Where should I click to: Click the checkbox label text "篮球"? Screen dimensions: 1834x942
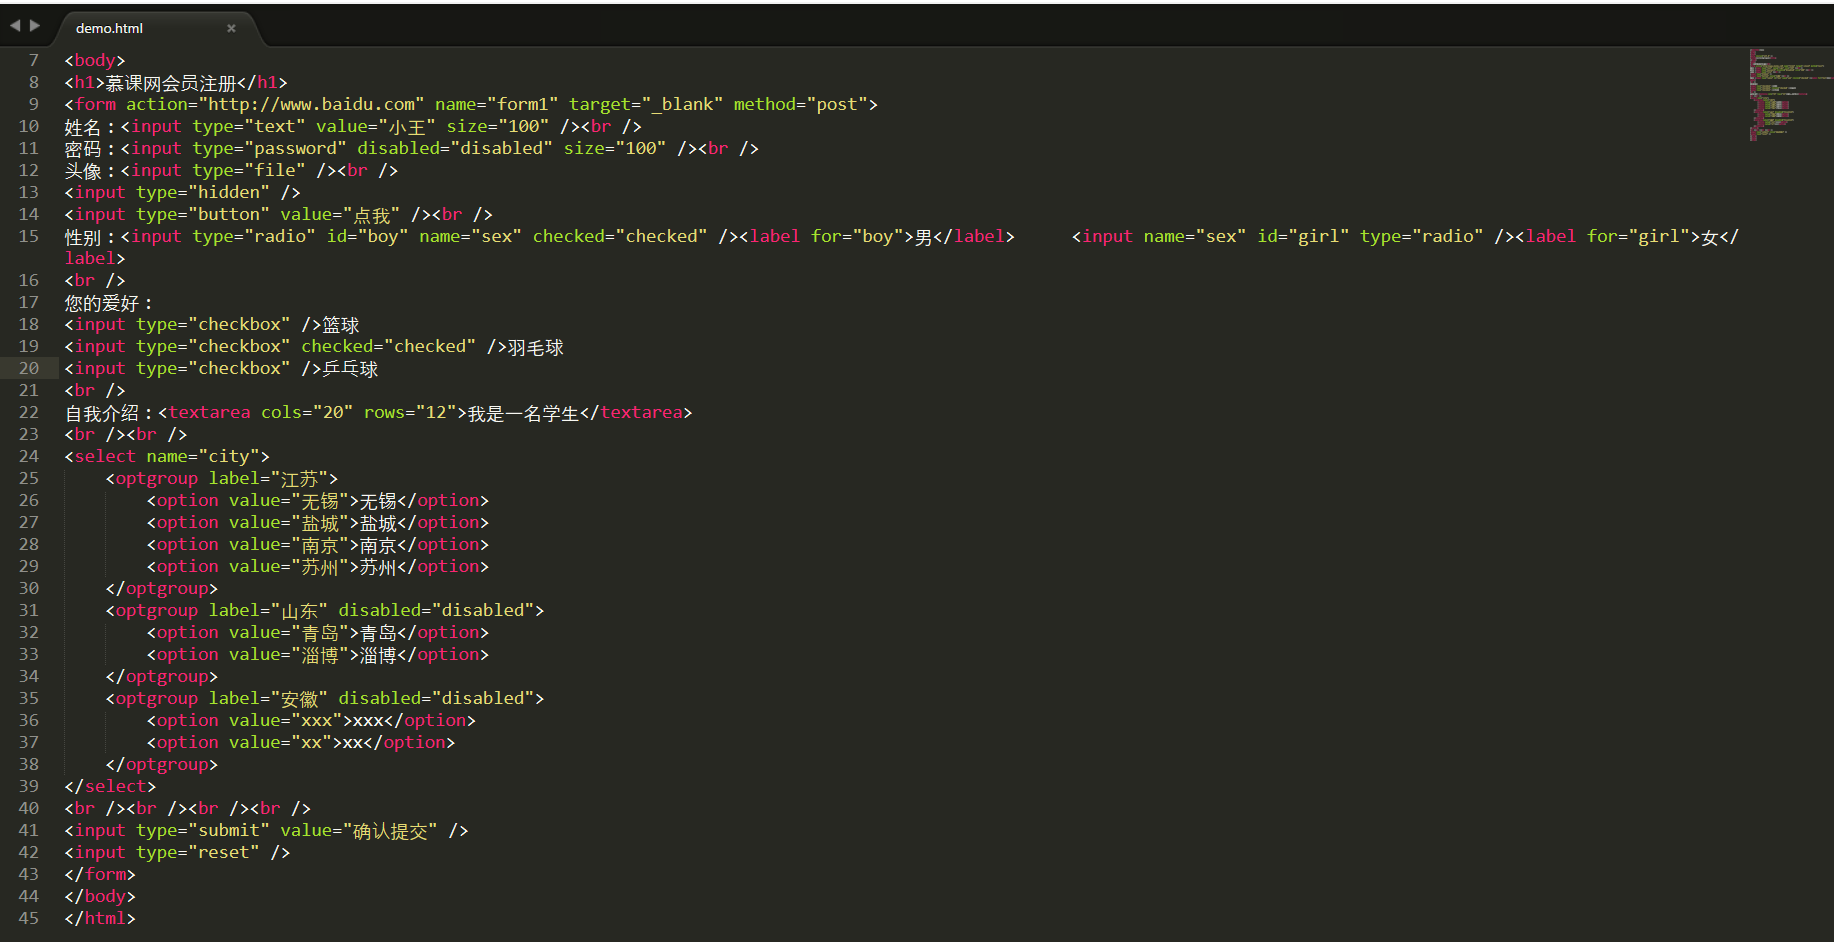click(x=341, y=325)
